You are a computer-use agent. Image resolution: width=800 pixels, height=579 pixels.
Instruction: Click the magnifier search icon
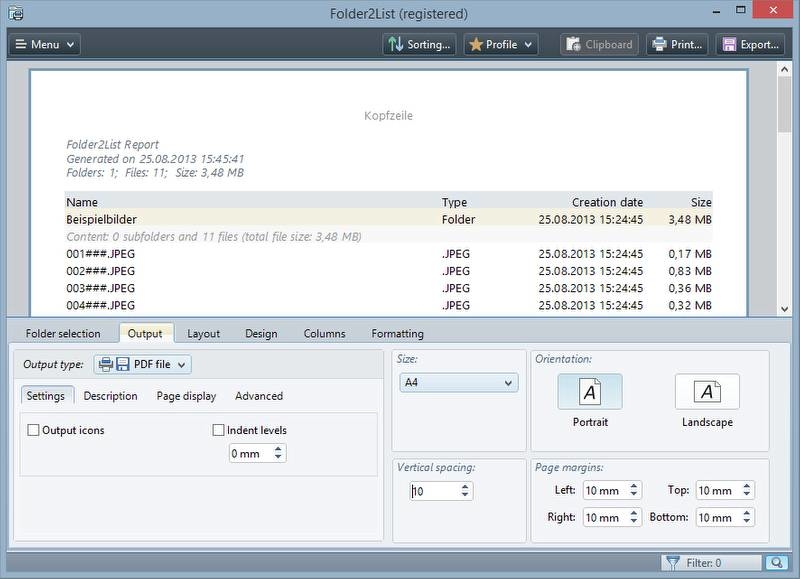(776, 563)
